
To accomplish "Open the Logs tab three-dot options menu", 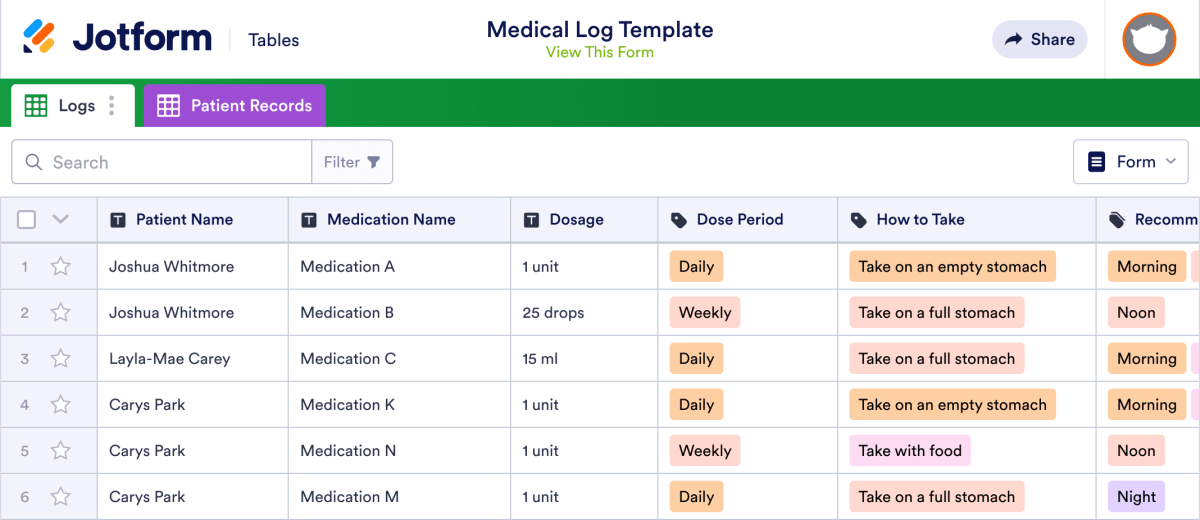I will click(x=112, y=105).
